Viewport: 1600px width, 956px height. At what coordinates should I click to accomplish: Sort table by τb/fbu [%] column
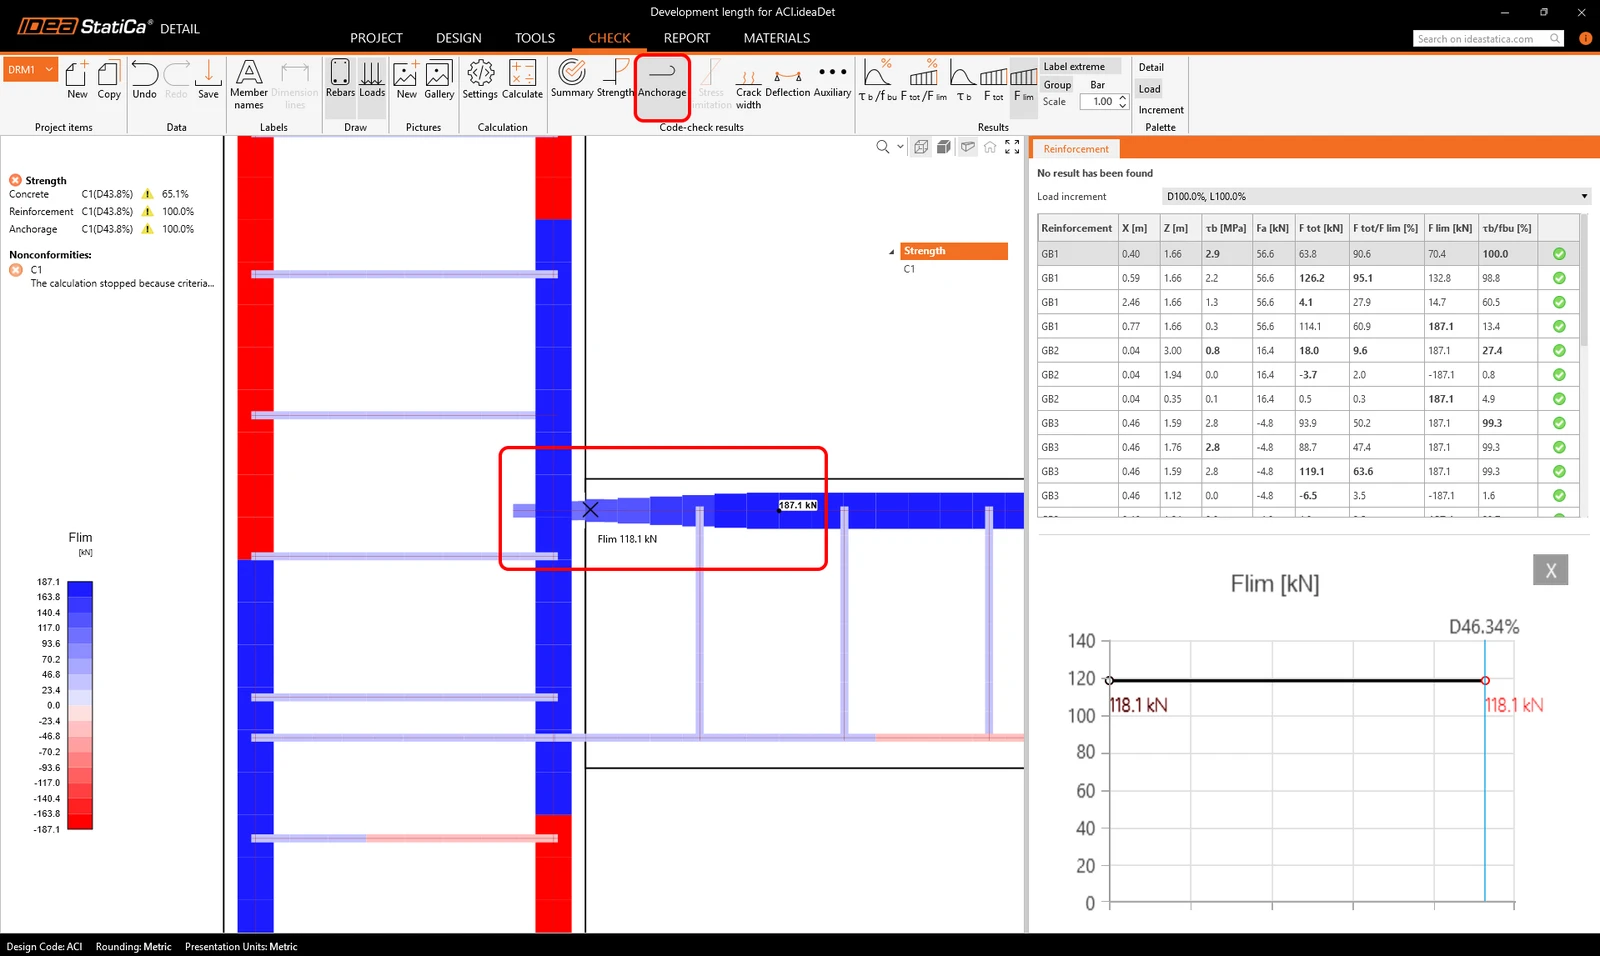coord(1507,228)
